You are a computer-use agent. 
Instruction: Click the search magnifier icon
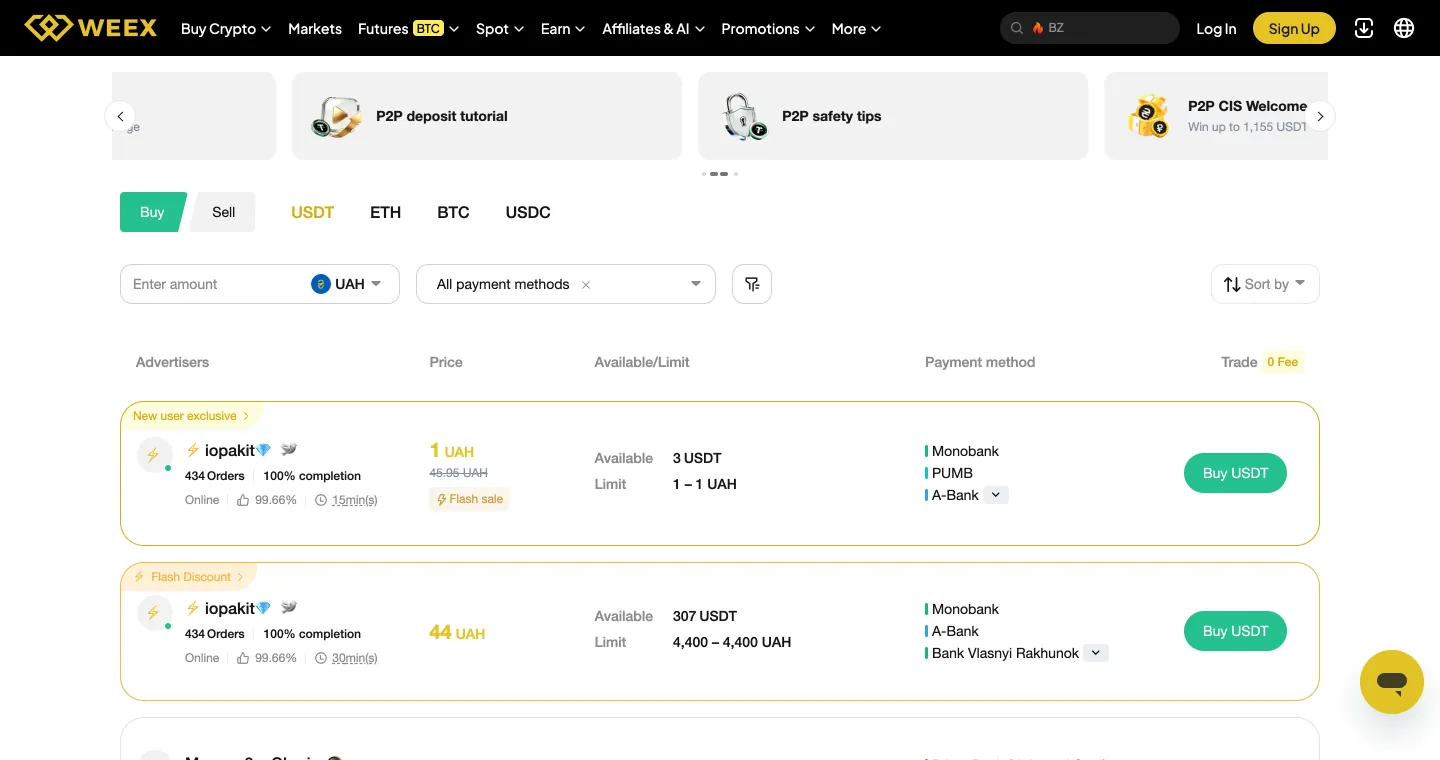[1017, 28]
